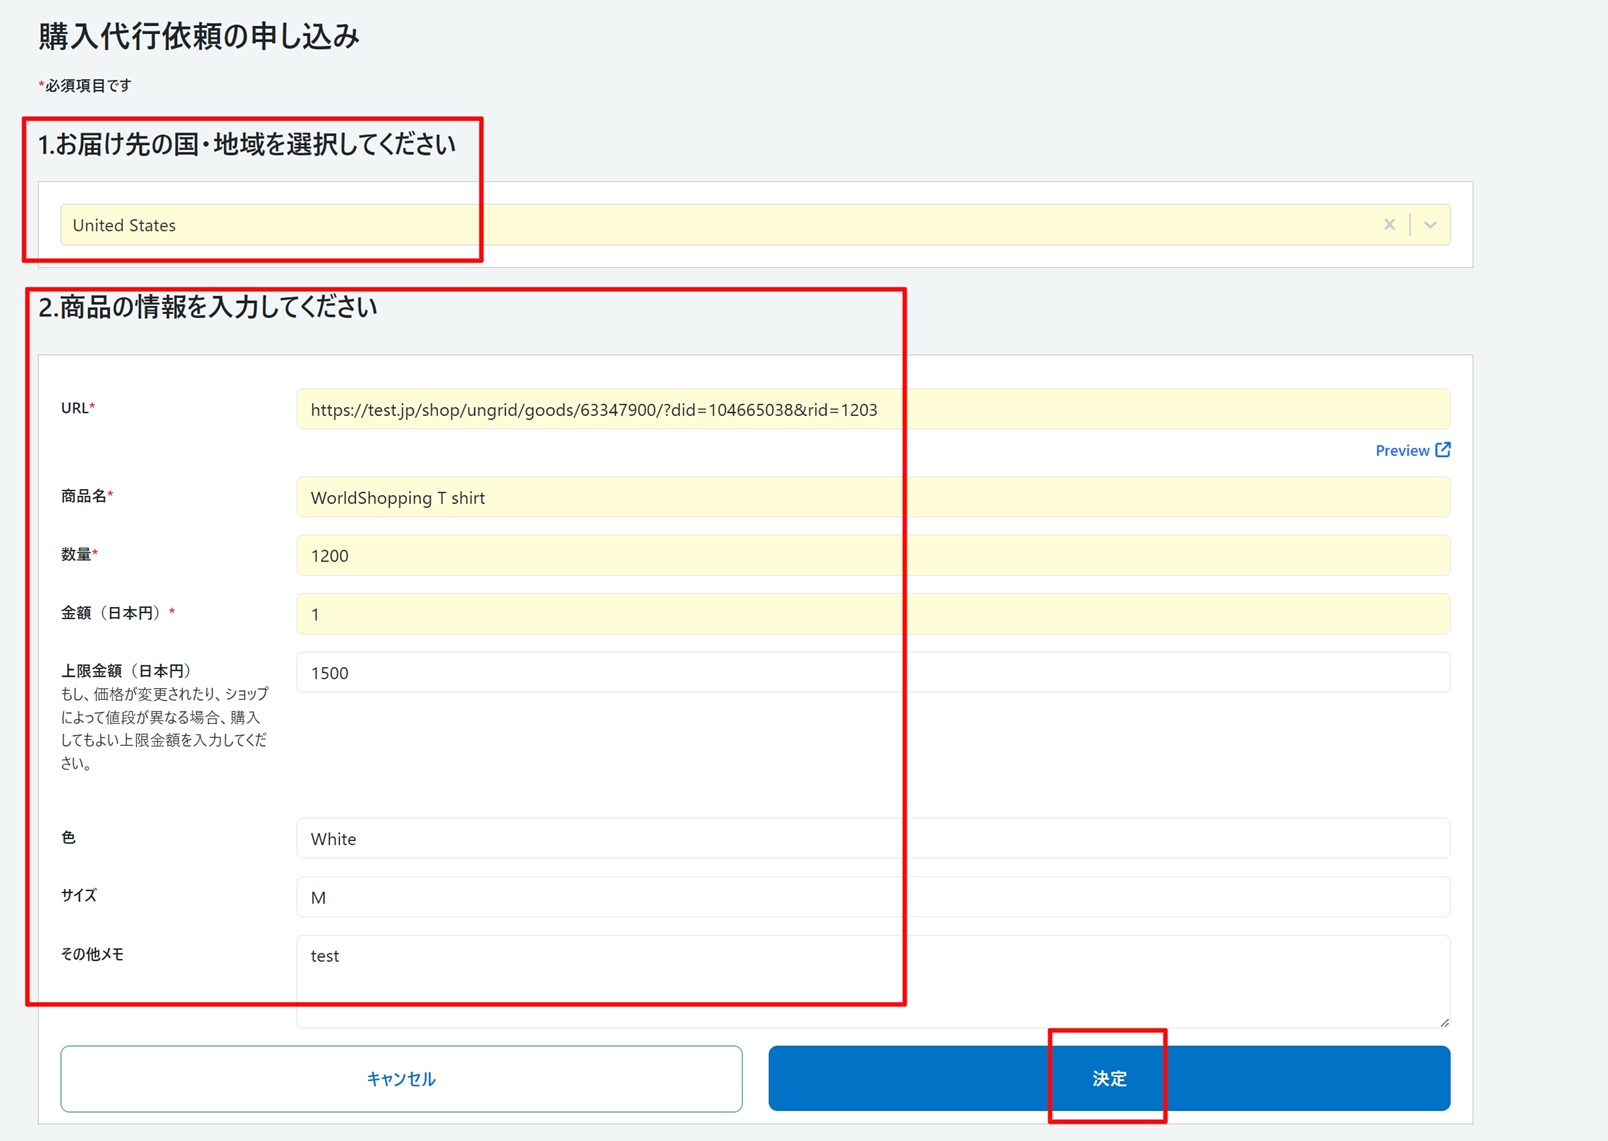Image resolution: width=1608 pixels, height=1141 pixels.
Task: Select the 色 field containing White
Action: tap(700, 838)
